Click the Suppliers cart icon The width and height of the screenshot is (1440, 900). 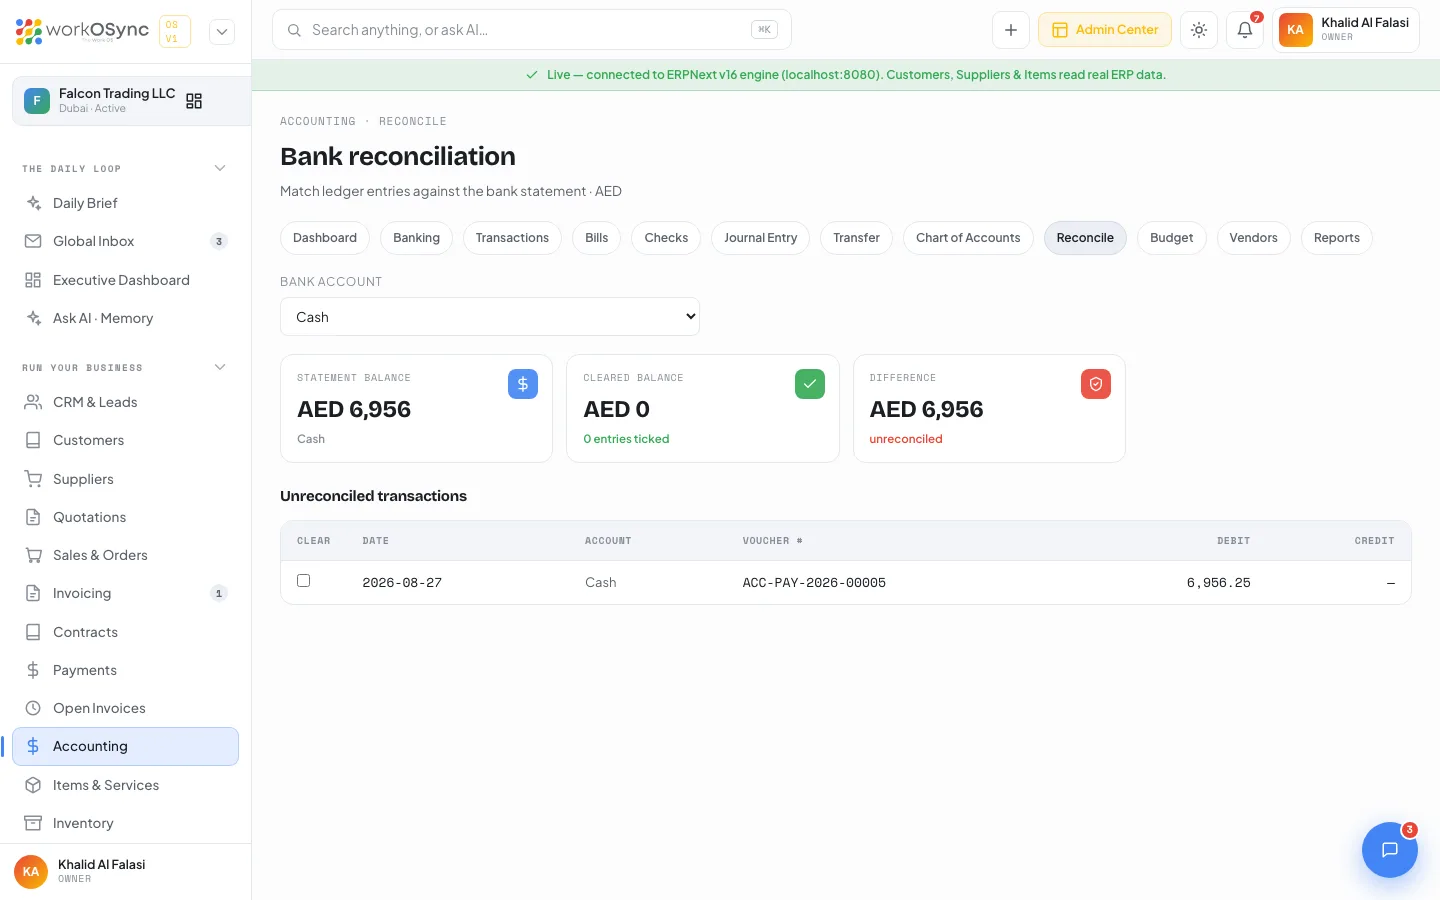point(33,479)
